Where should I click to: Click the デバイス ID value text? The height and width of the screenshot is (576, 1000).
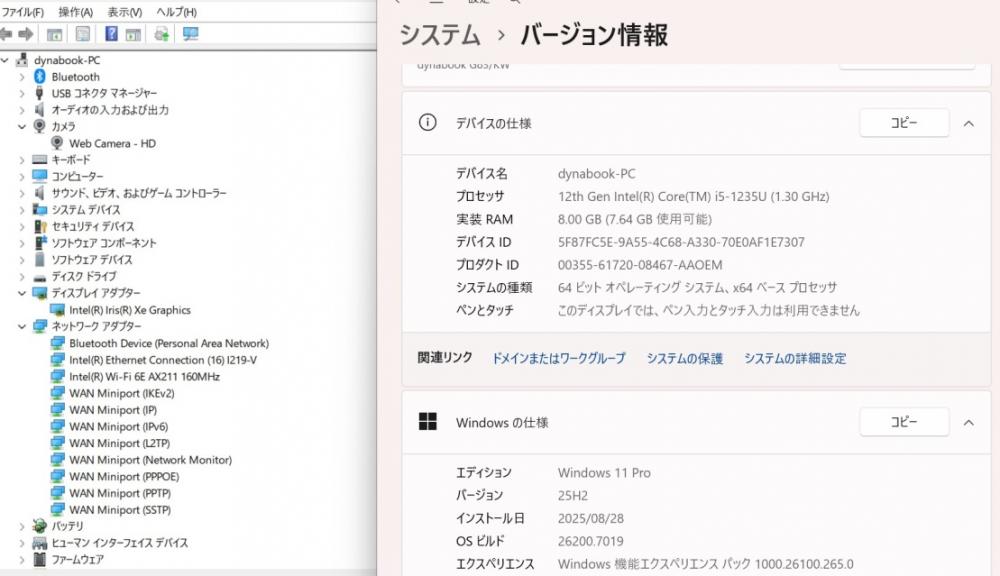click(681, 242)
